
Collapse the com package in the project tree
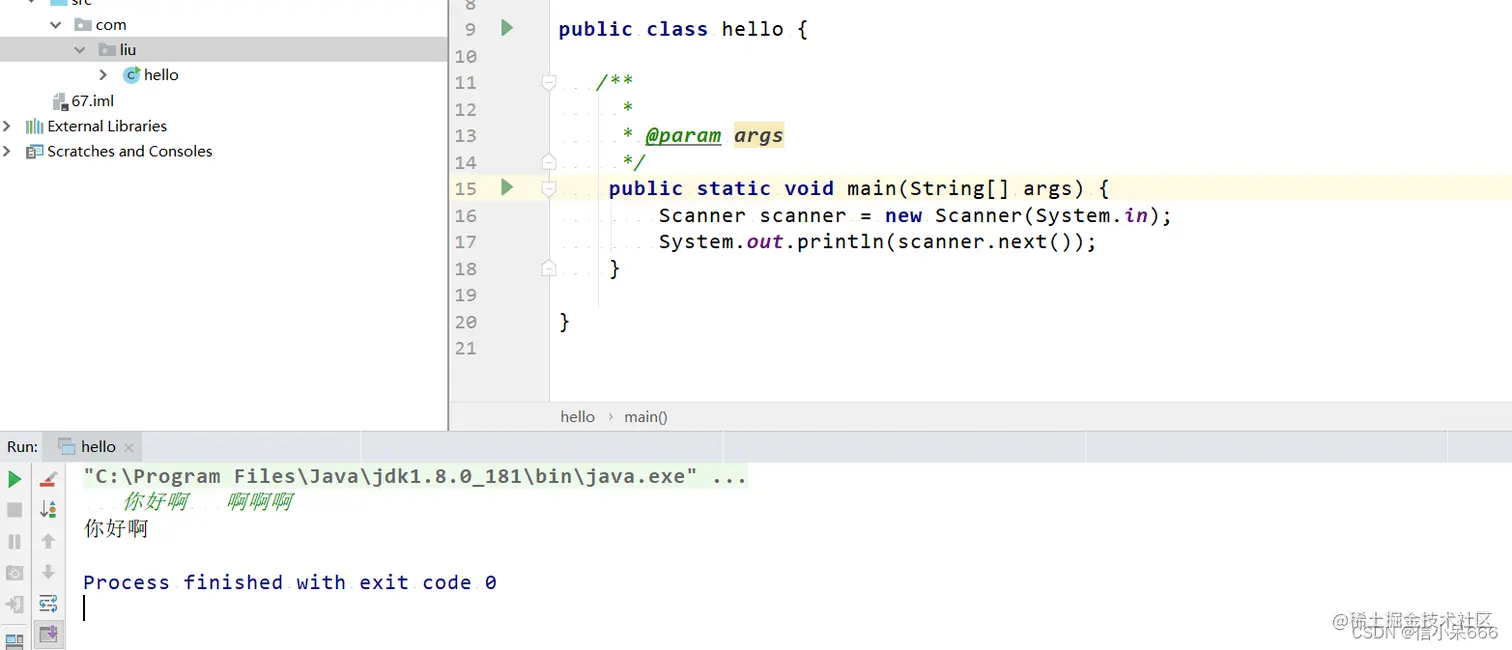56,24
